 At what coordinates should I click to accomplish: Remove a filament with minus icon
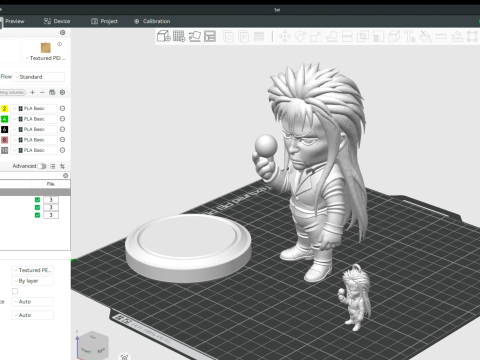pyautogui.click(x=42, y=92)
